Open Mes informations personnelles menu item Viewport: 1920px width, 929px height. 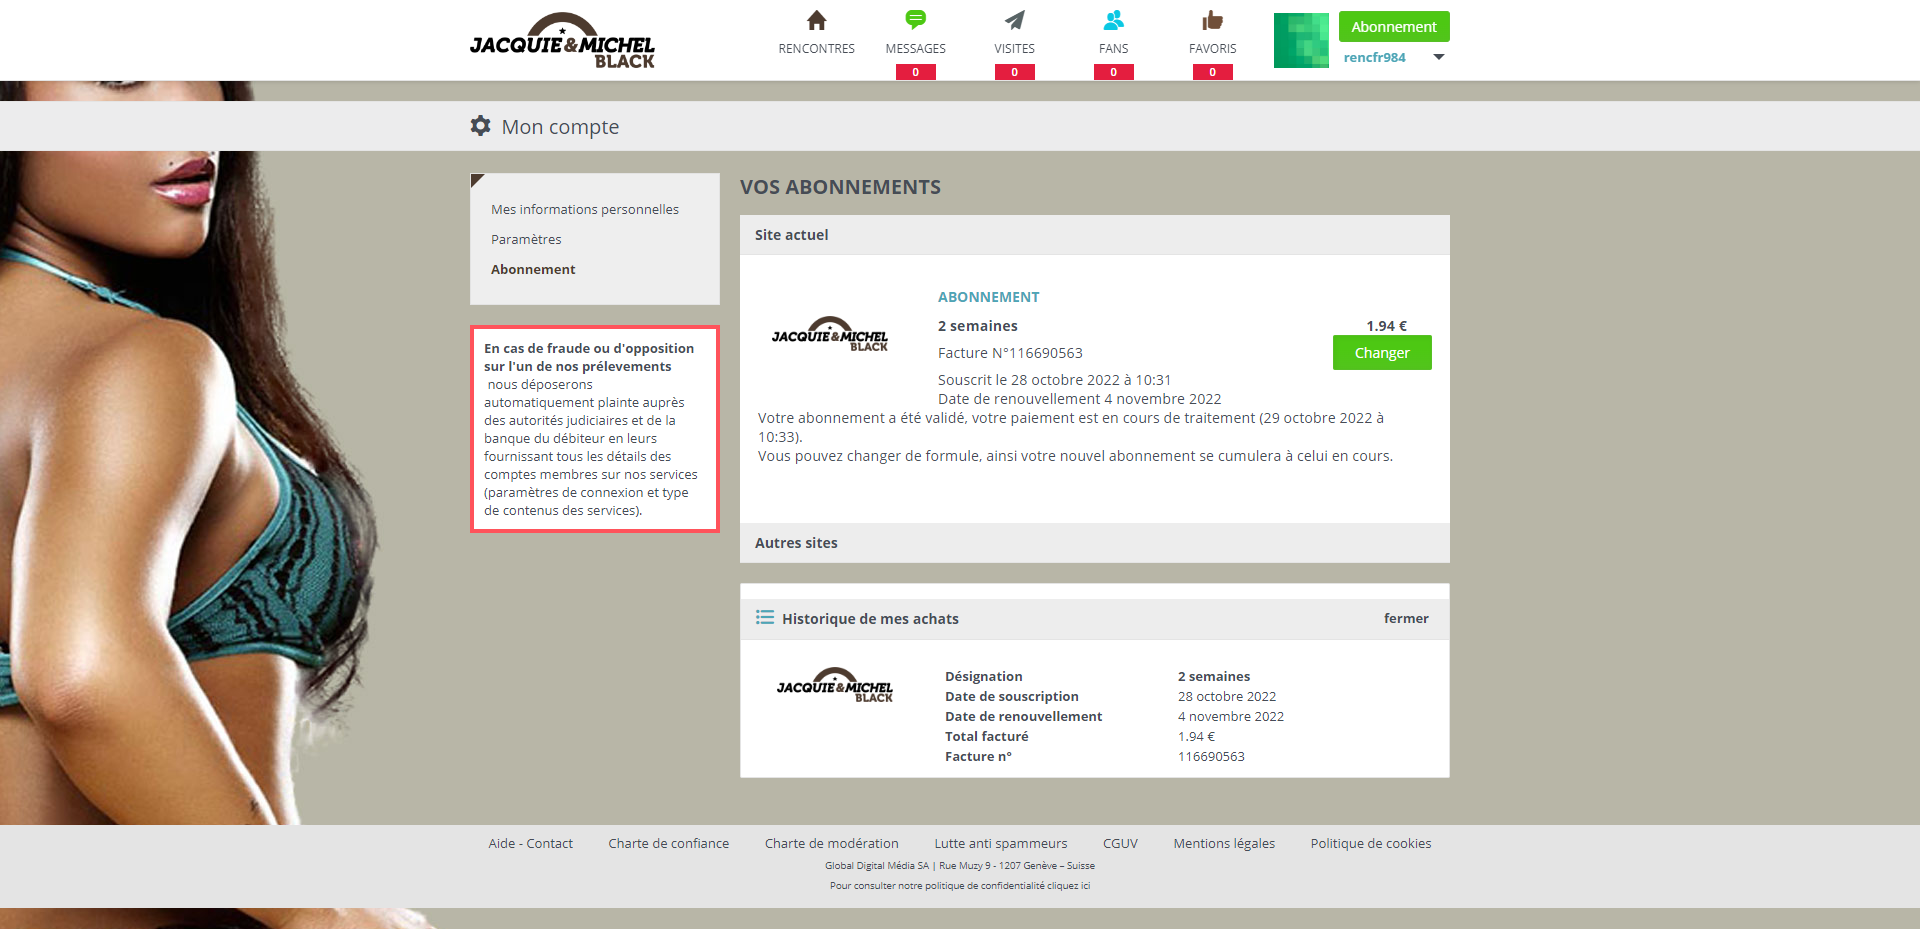tap(584, 210)
